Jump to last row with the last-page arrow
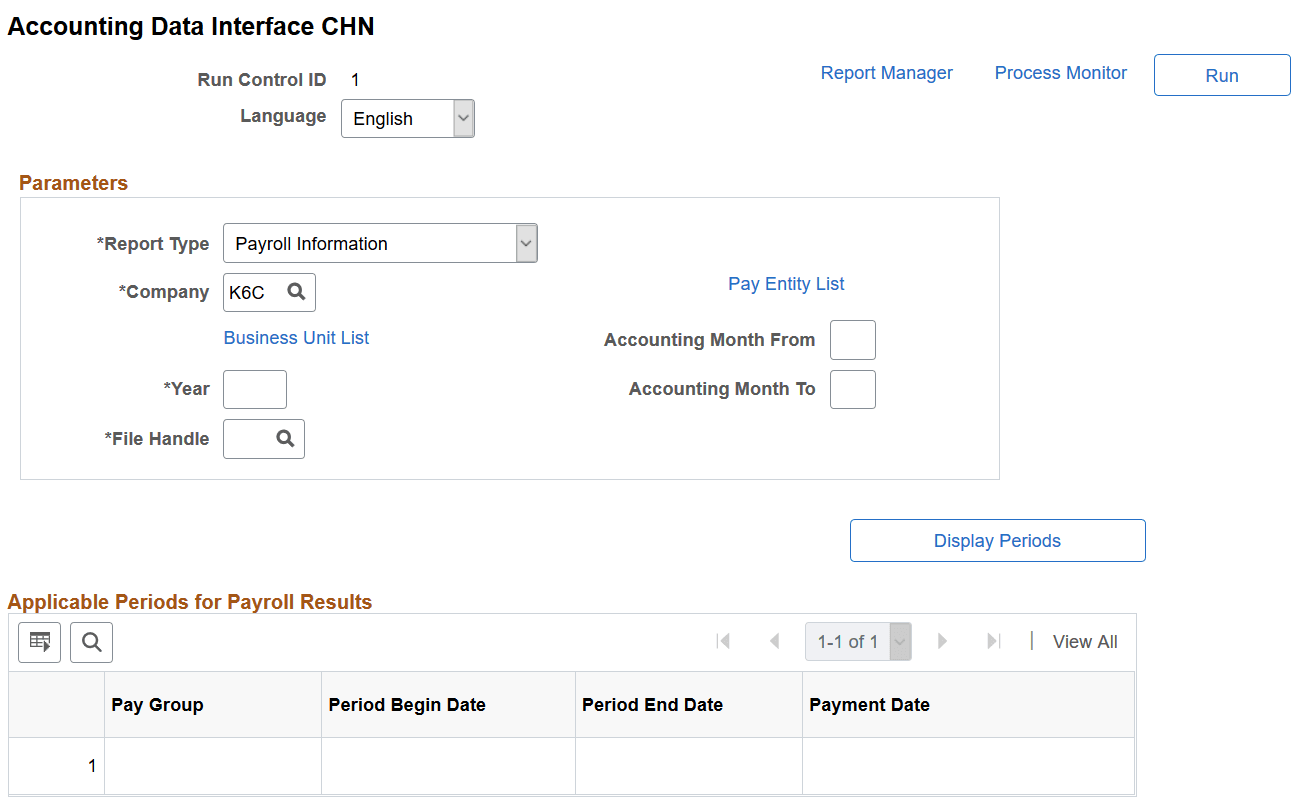The image size is (1298, 809). click(x=992, y=641)
